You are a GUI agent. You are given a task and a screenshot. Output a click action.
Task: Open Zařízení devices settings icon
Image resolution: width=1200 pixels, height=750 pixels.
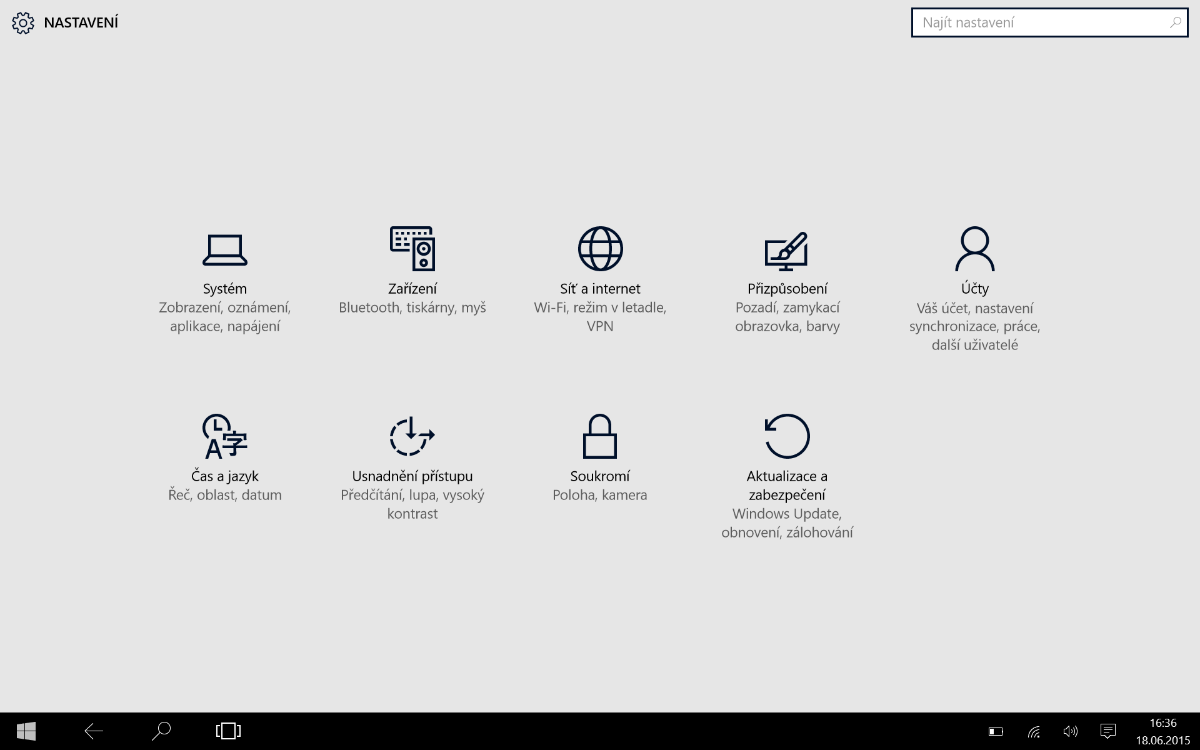tap(412, 248)
